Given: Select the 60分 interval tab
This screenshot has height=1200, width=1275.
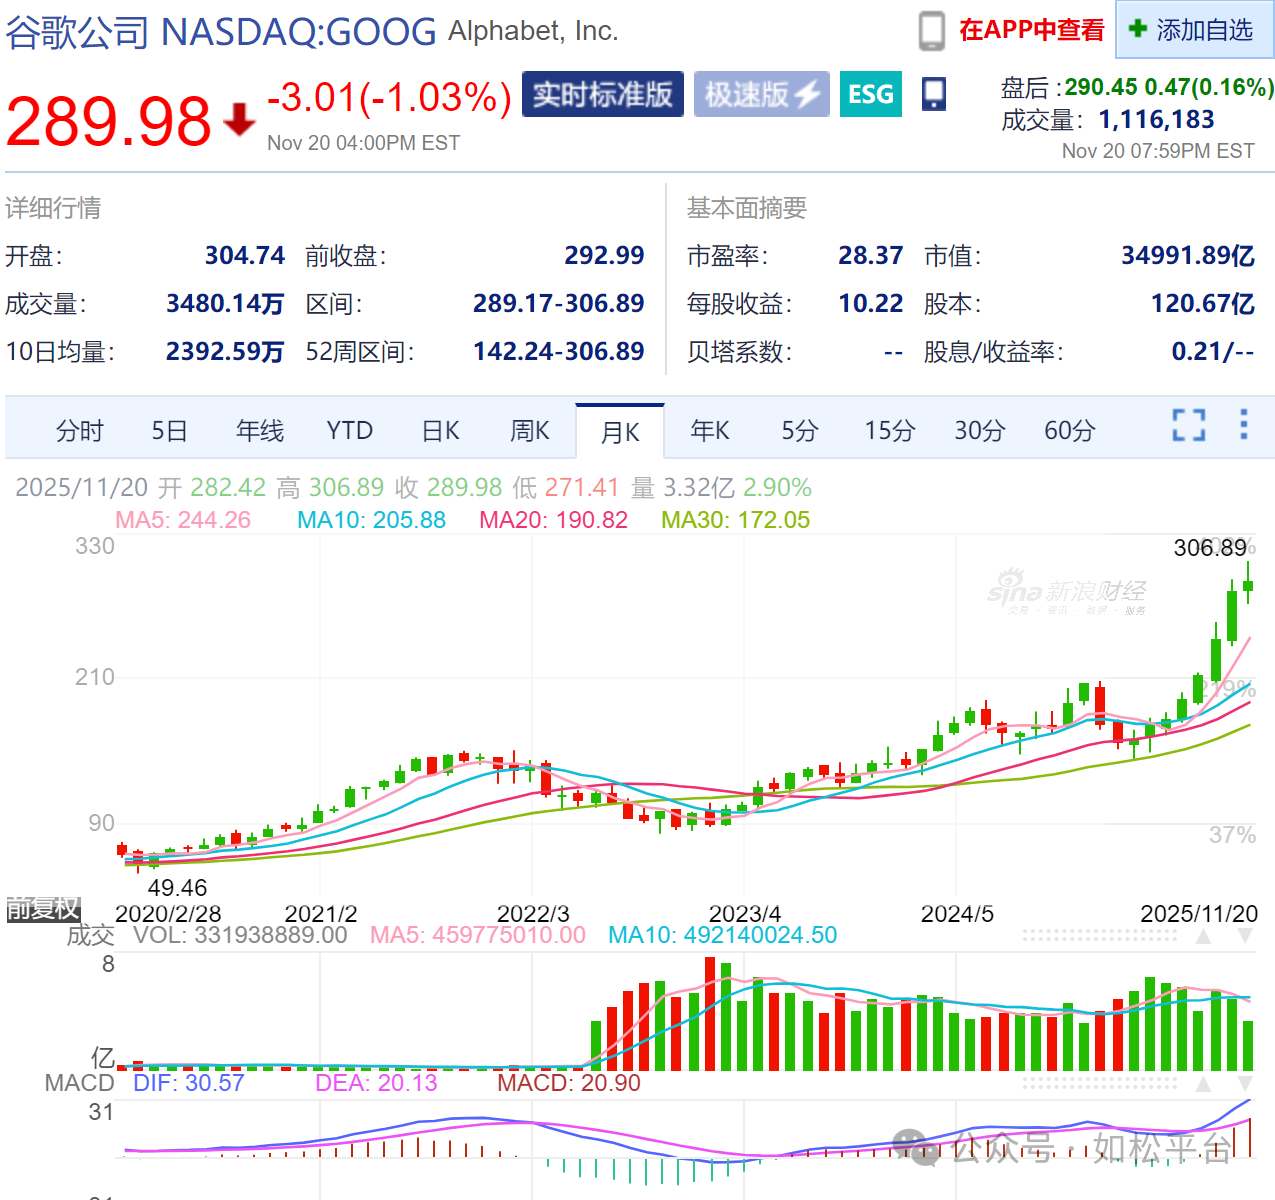Looking at the screenshot, I should (1069, 431).
